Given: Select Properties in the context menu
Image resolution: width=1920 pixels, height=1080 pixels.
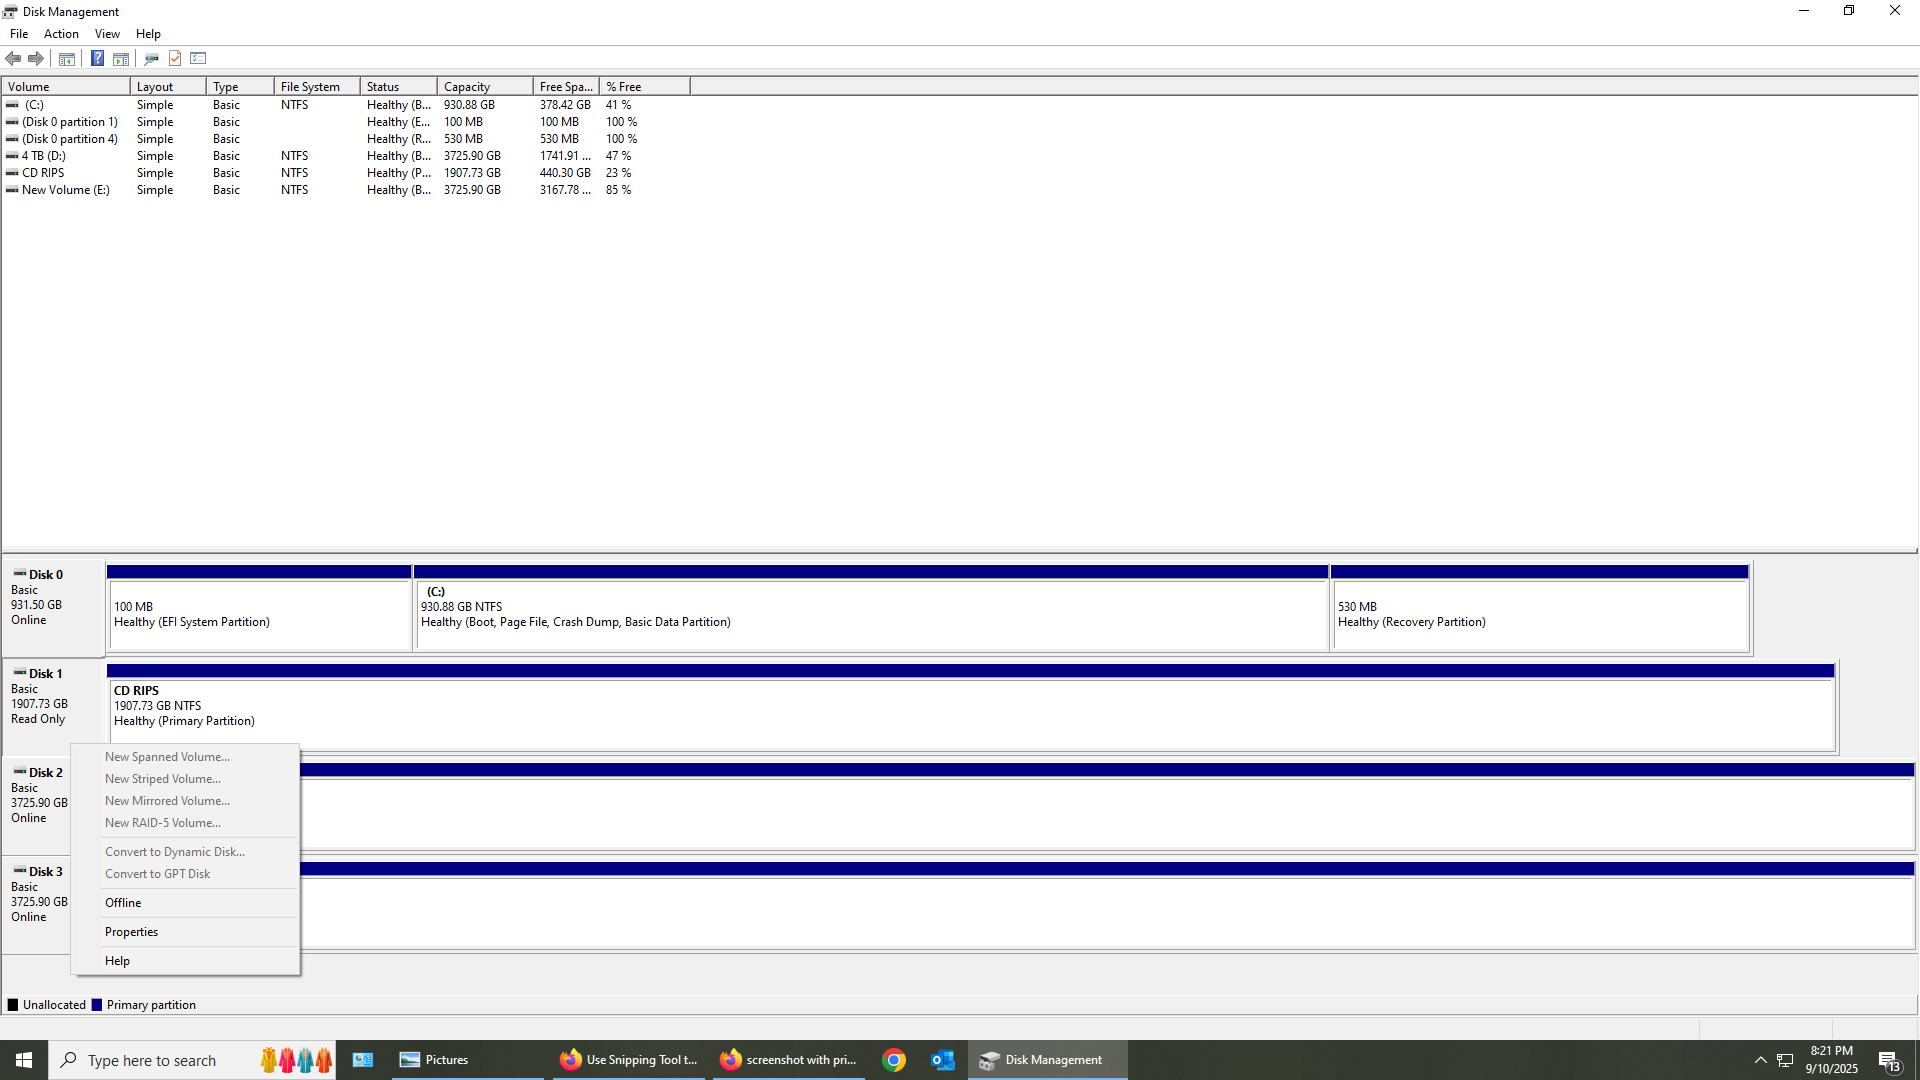Looking at the screenshot, I should [131, 932].
